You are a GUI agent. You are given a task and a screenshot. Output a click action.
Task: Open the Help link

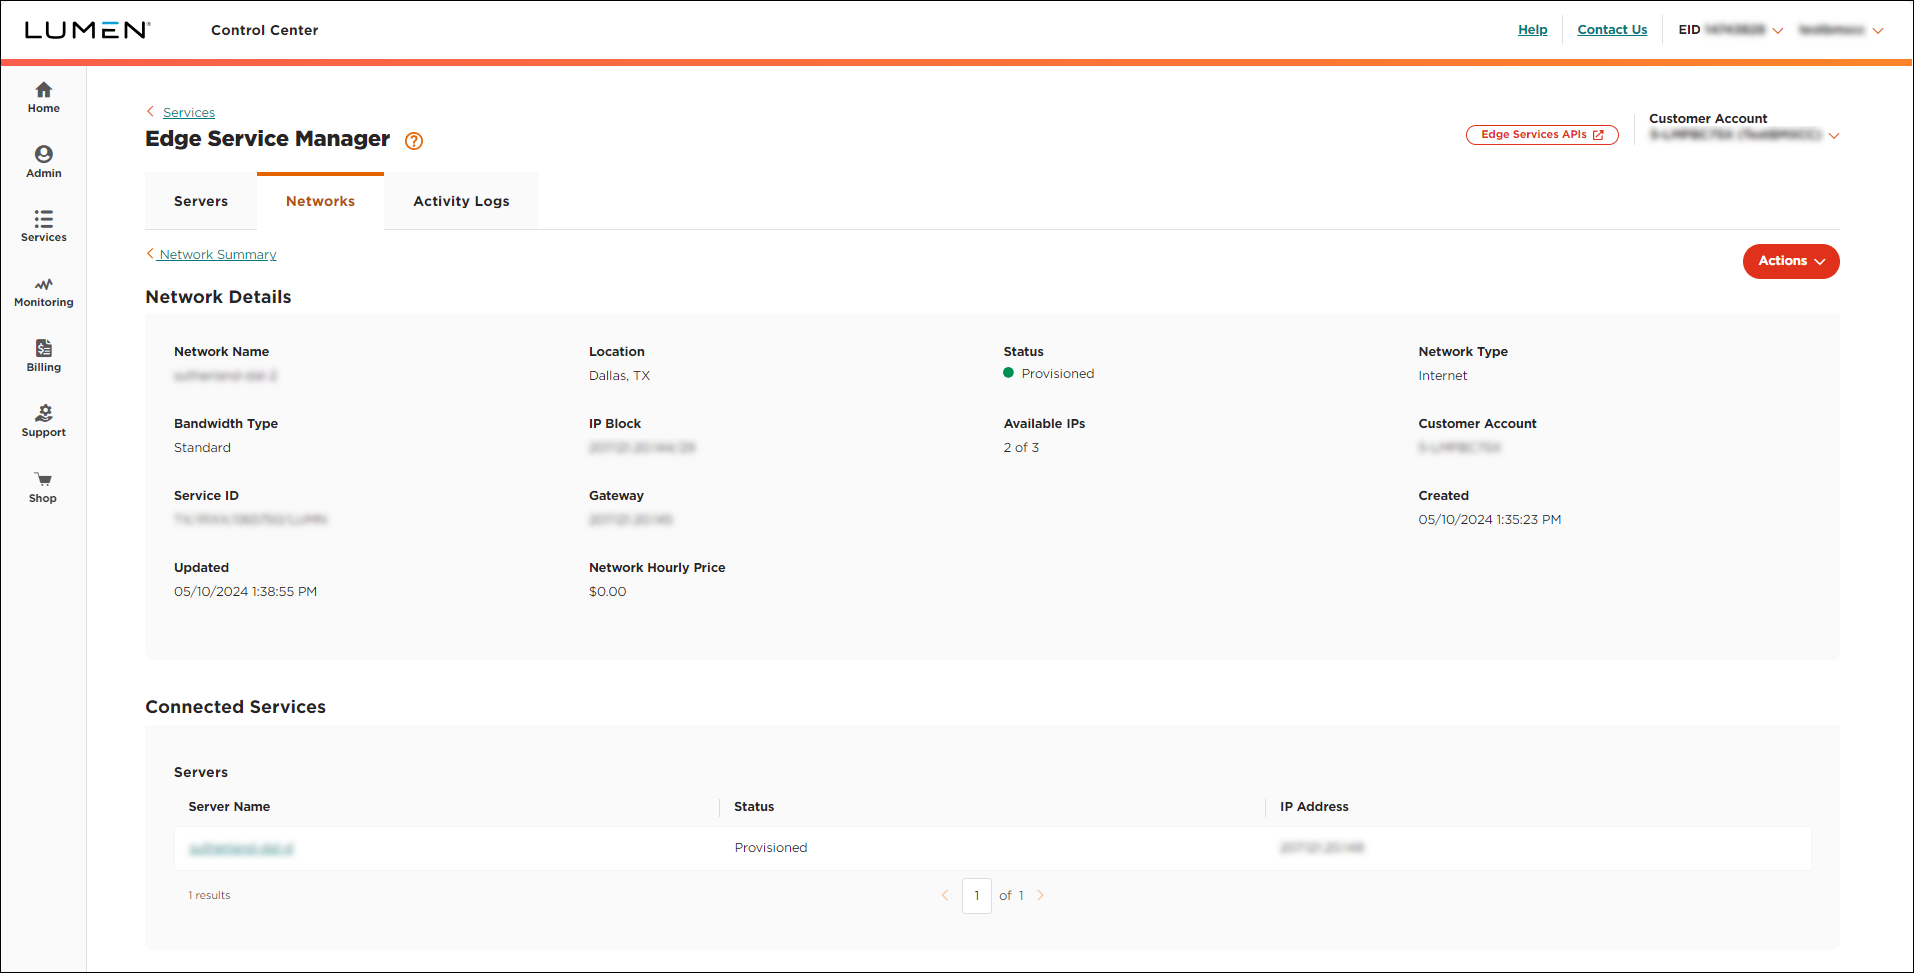1532,30
